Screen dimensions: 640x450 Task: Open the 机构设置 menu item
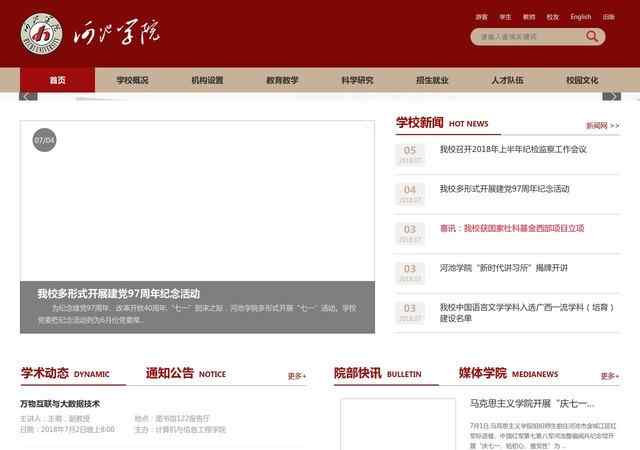click(207, 80)
